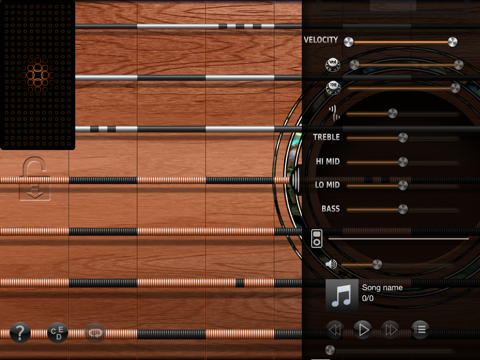
Task: Click the BASS slider handle
Action: (403, 209)
